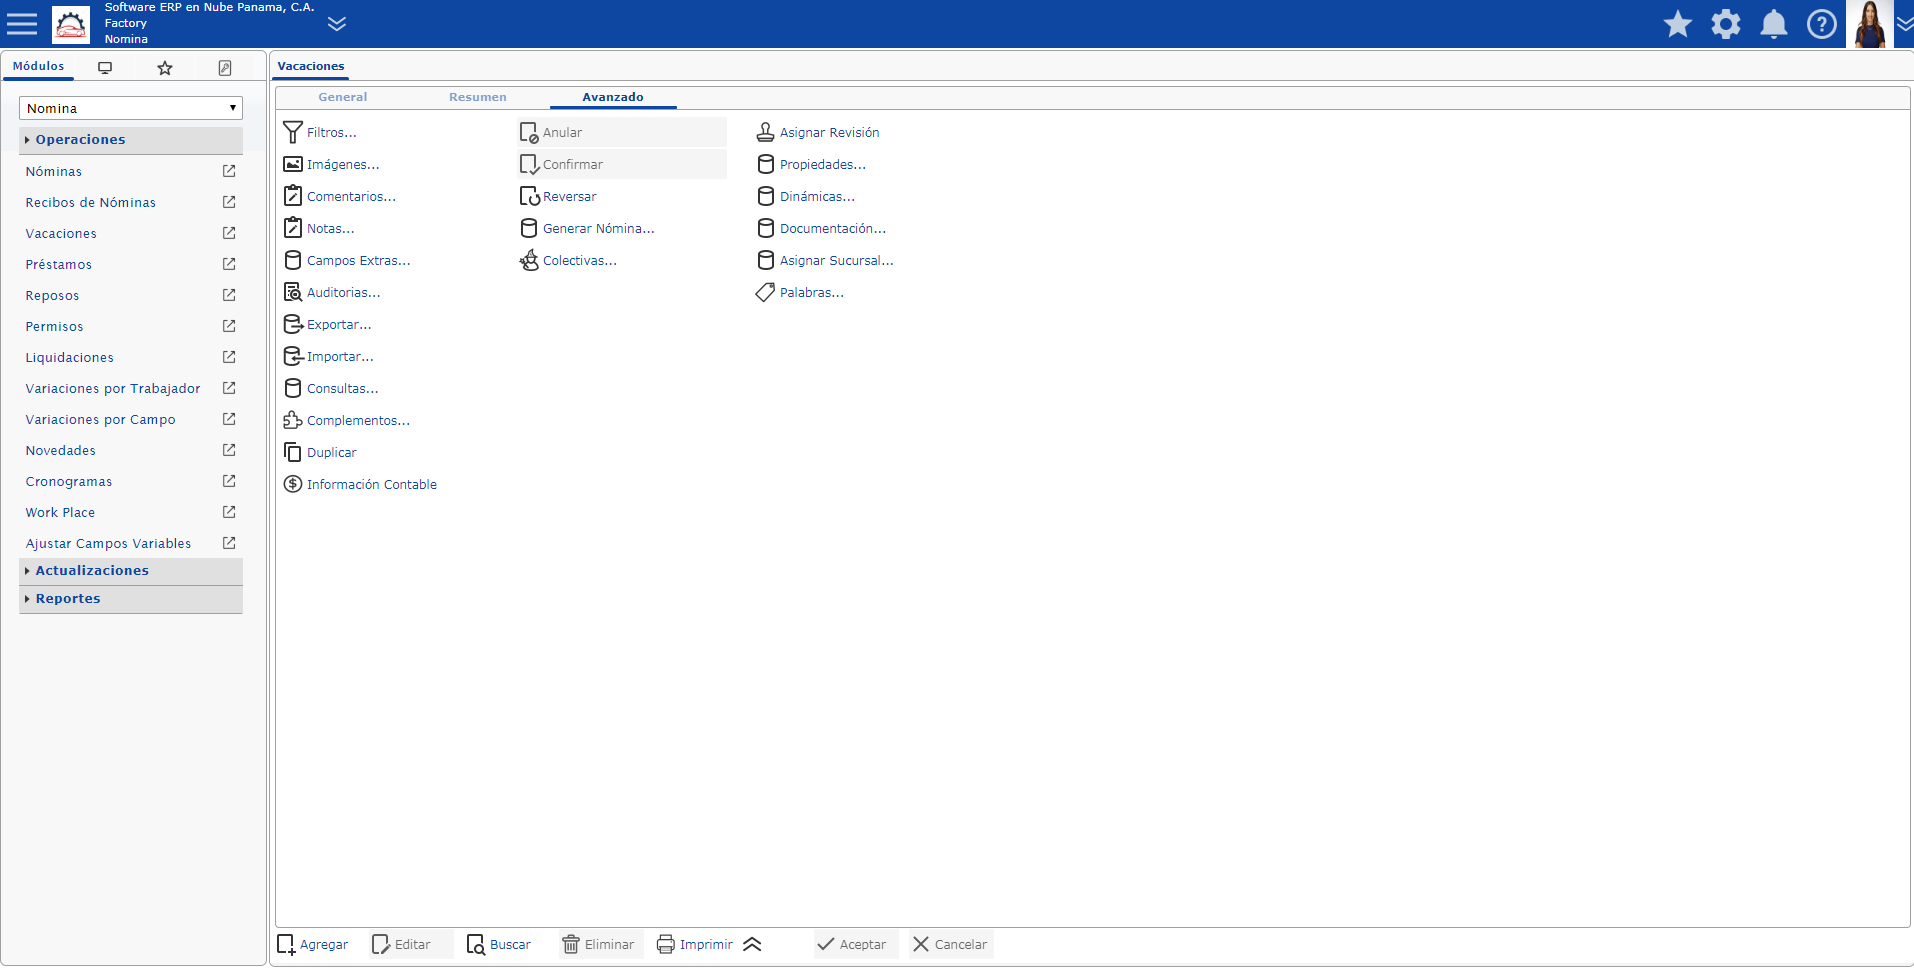Open Colectivas action
The height and width of the screenshot is (969, 1914).
coord(568,260)
